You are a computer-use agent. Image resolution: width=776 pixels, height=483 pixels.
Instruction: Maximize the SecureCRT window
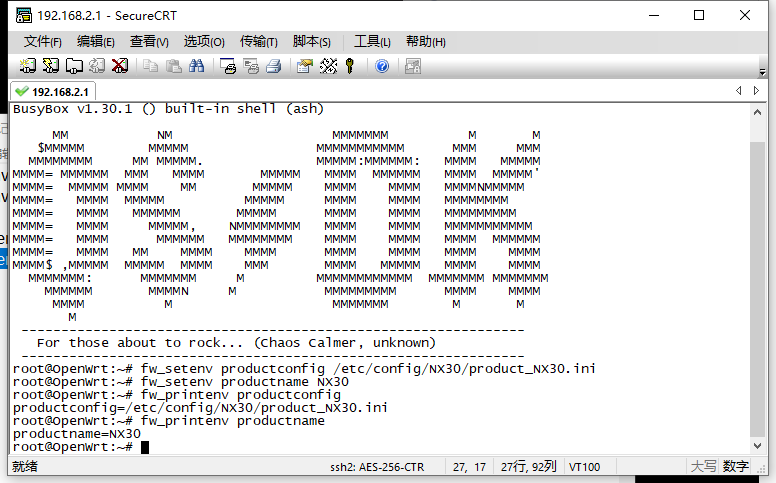tap(699, 15)
